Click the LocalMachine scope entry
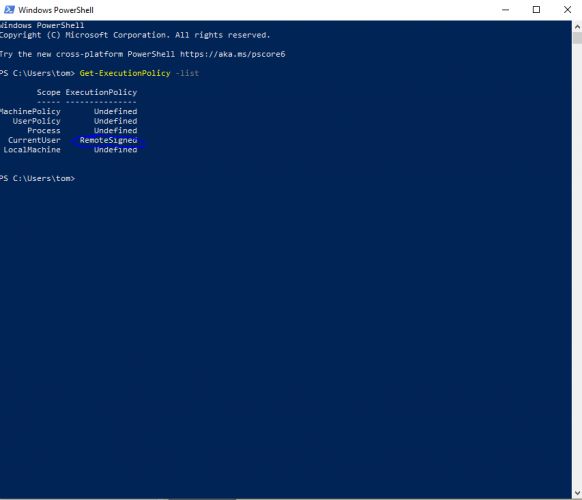This screenshot has width=582, height=500. (32, 150)
